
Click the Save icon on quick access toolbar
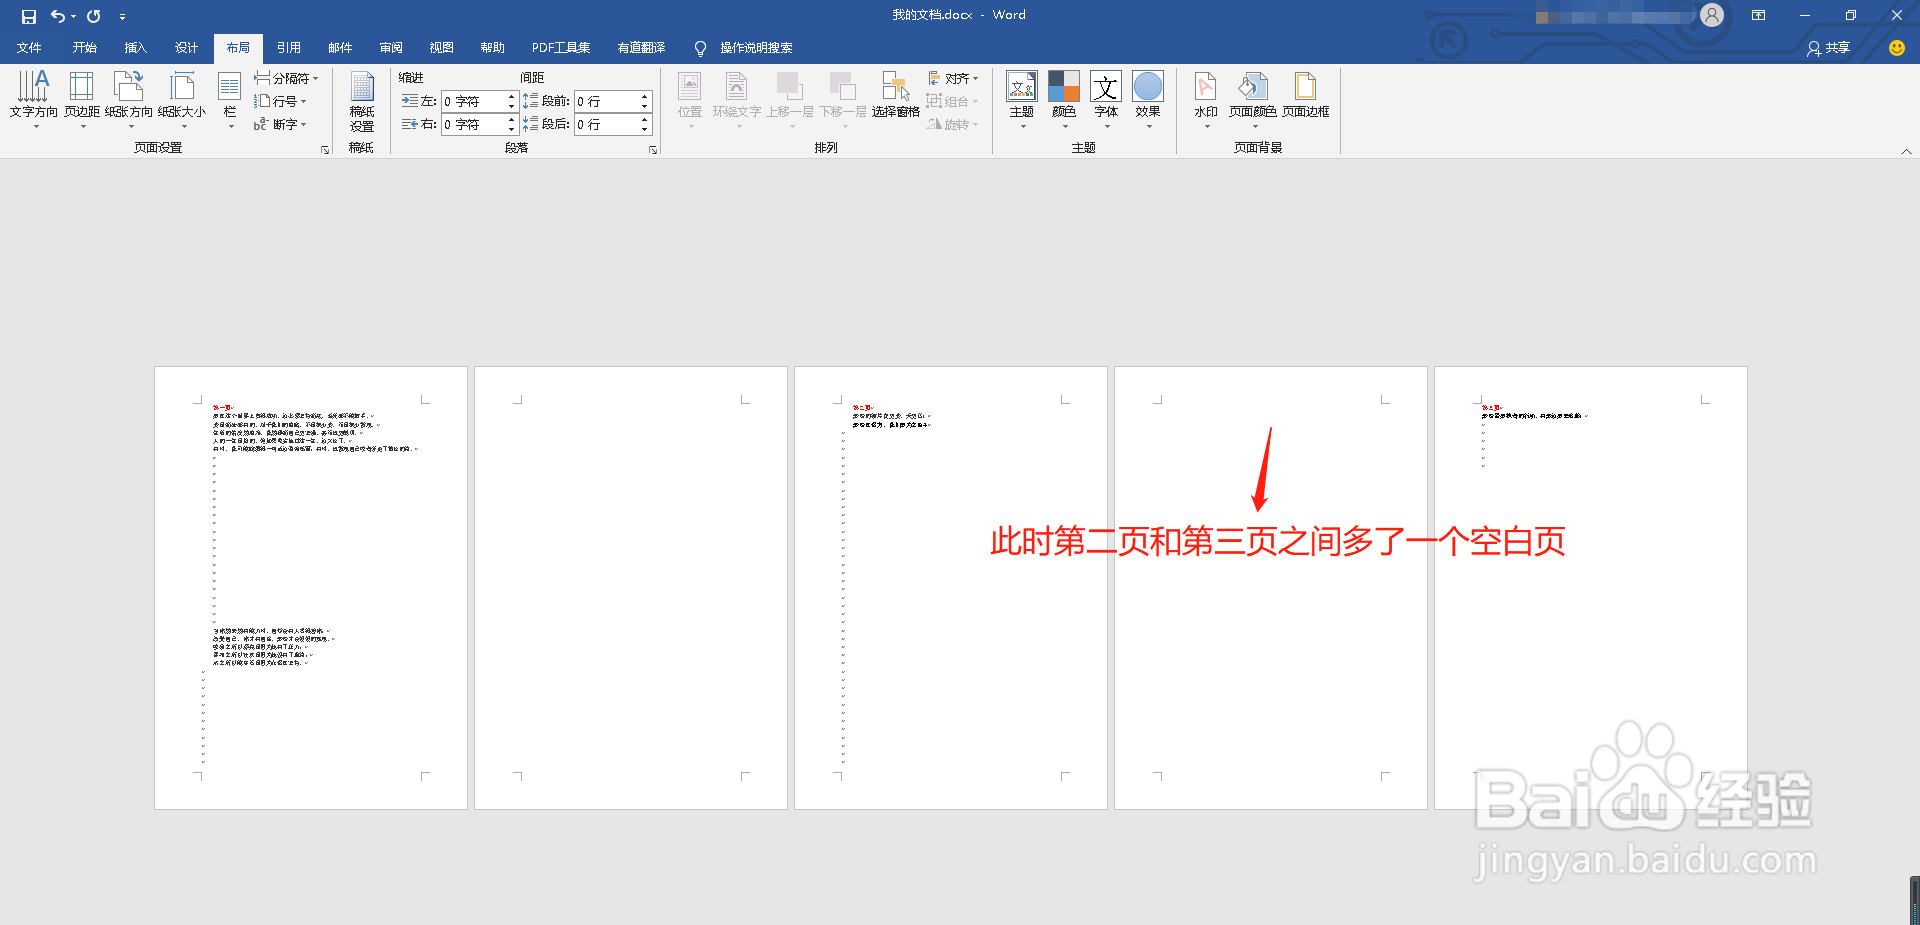coord(27,15)
